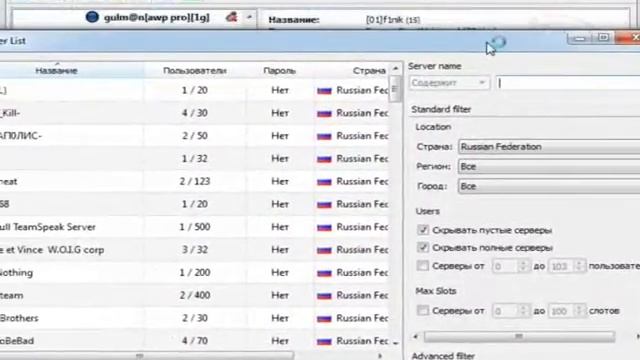The width and height of the screenshot is (640, 360).
Task: Select the TeamSpeak Server row 1 / 500
Action: [x=195, y=227]
